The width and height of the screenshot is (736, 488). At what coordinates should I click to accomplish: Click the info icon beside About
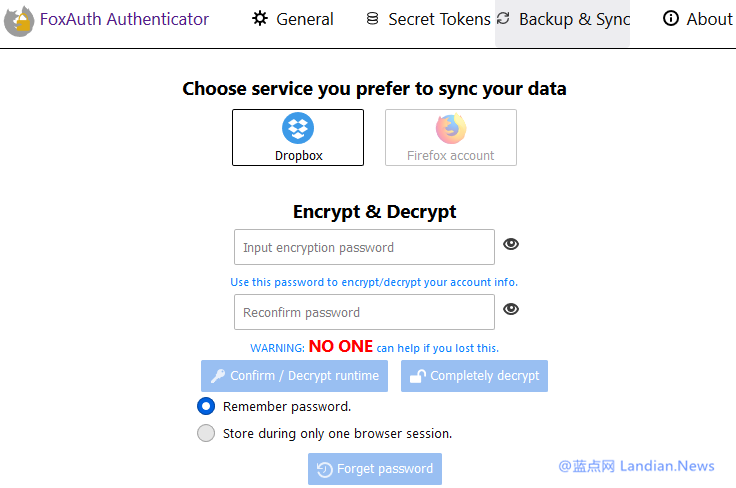point(670,19)
